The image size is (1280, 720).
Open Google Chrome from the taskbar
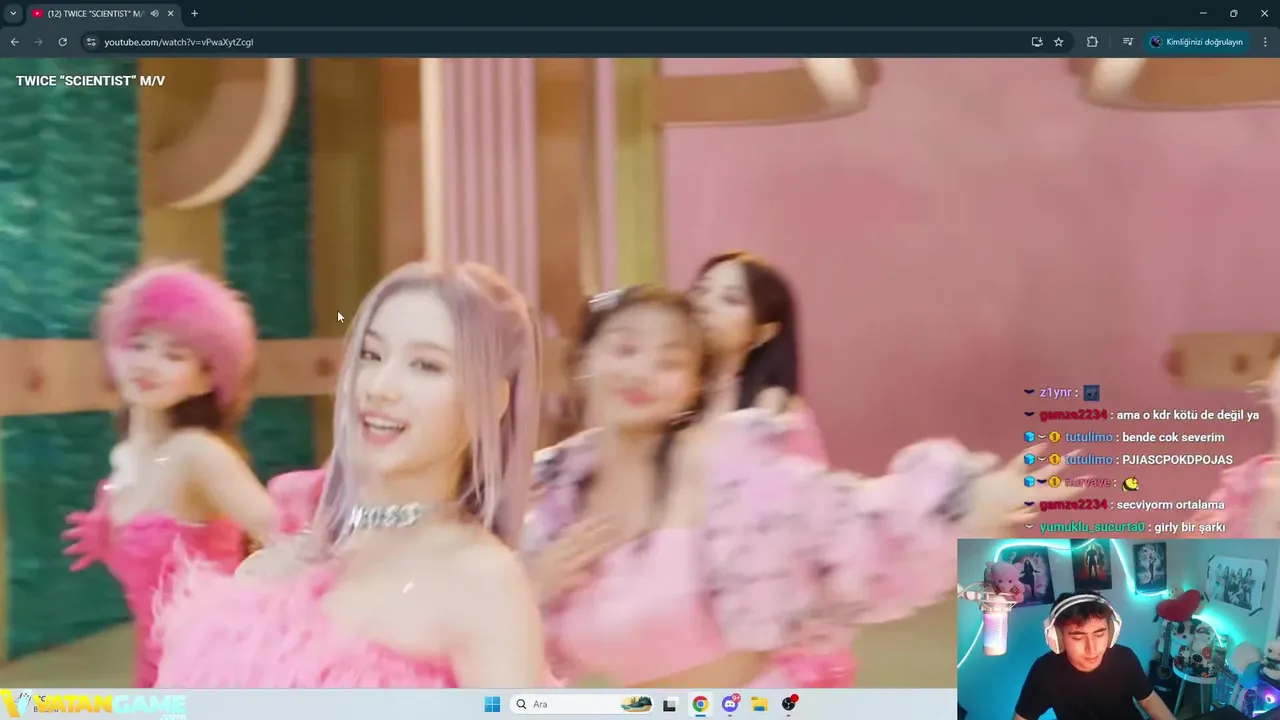pyautogui.click(x=700, y=704)
